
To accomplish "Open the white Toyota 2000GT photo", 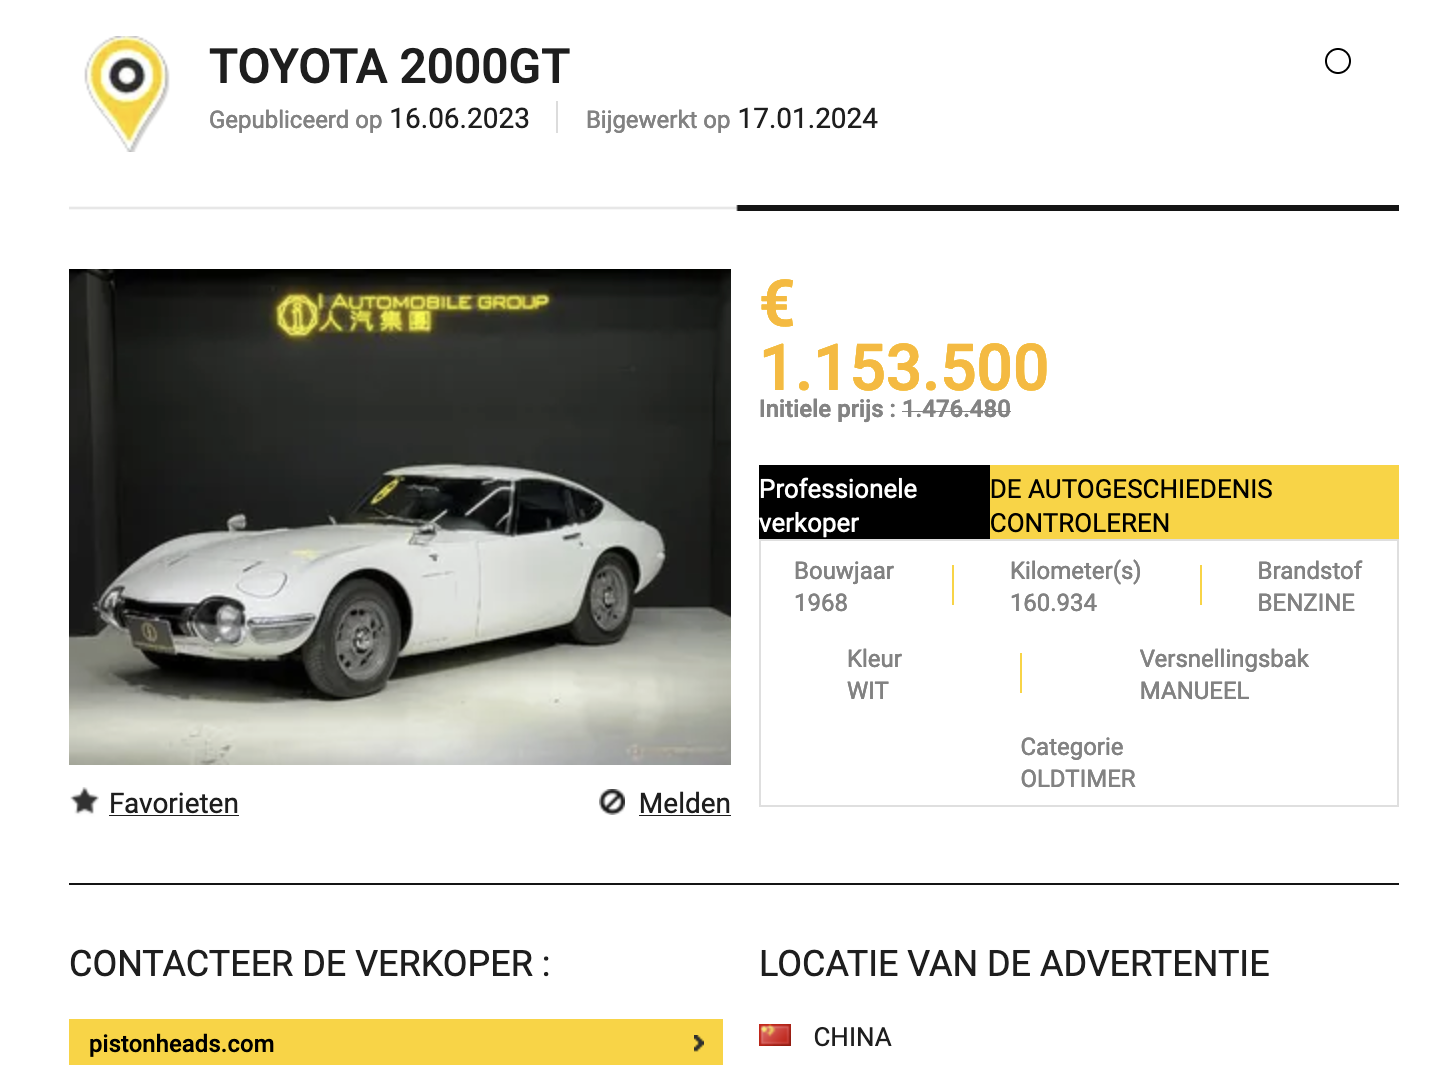I will [x=400, y=517].
